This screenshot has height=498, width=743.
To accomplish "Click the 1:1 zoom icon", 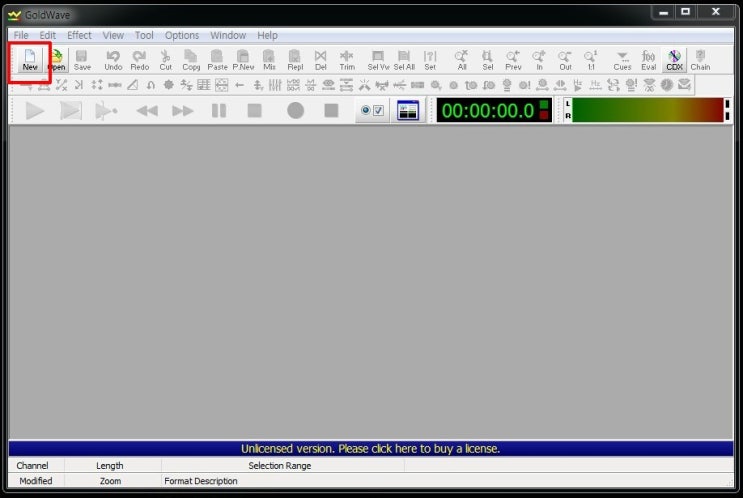I will [x=591, y=60].
